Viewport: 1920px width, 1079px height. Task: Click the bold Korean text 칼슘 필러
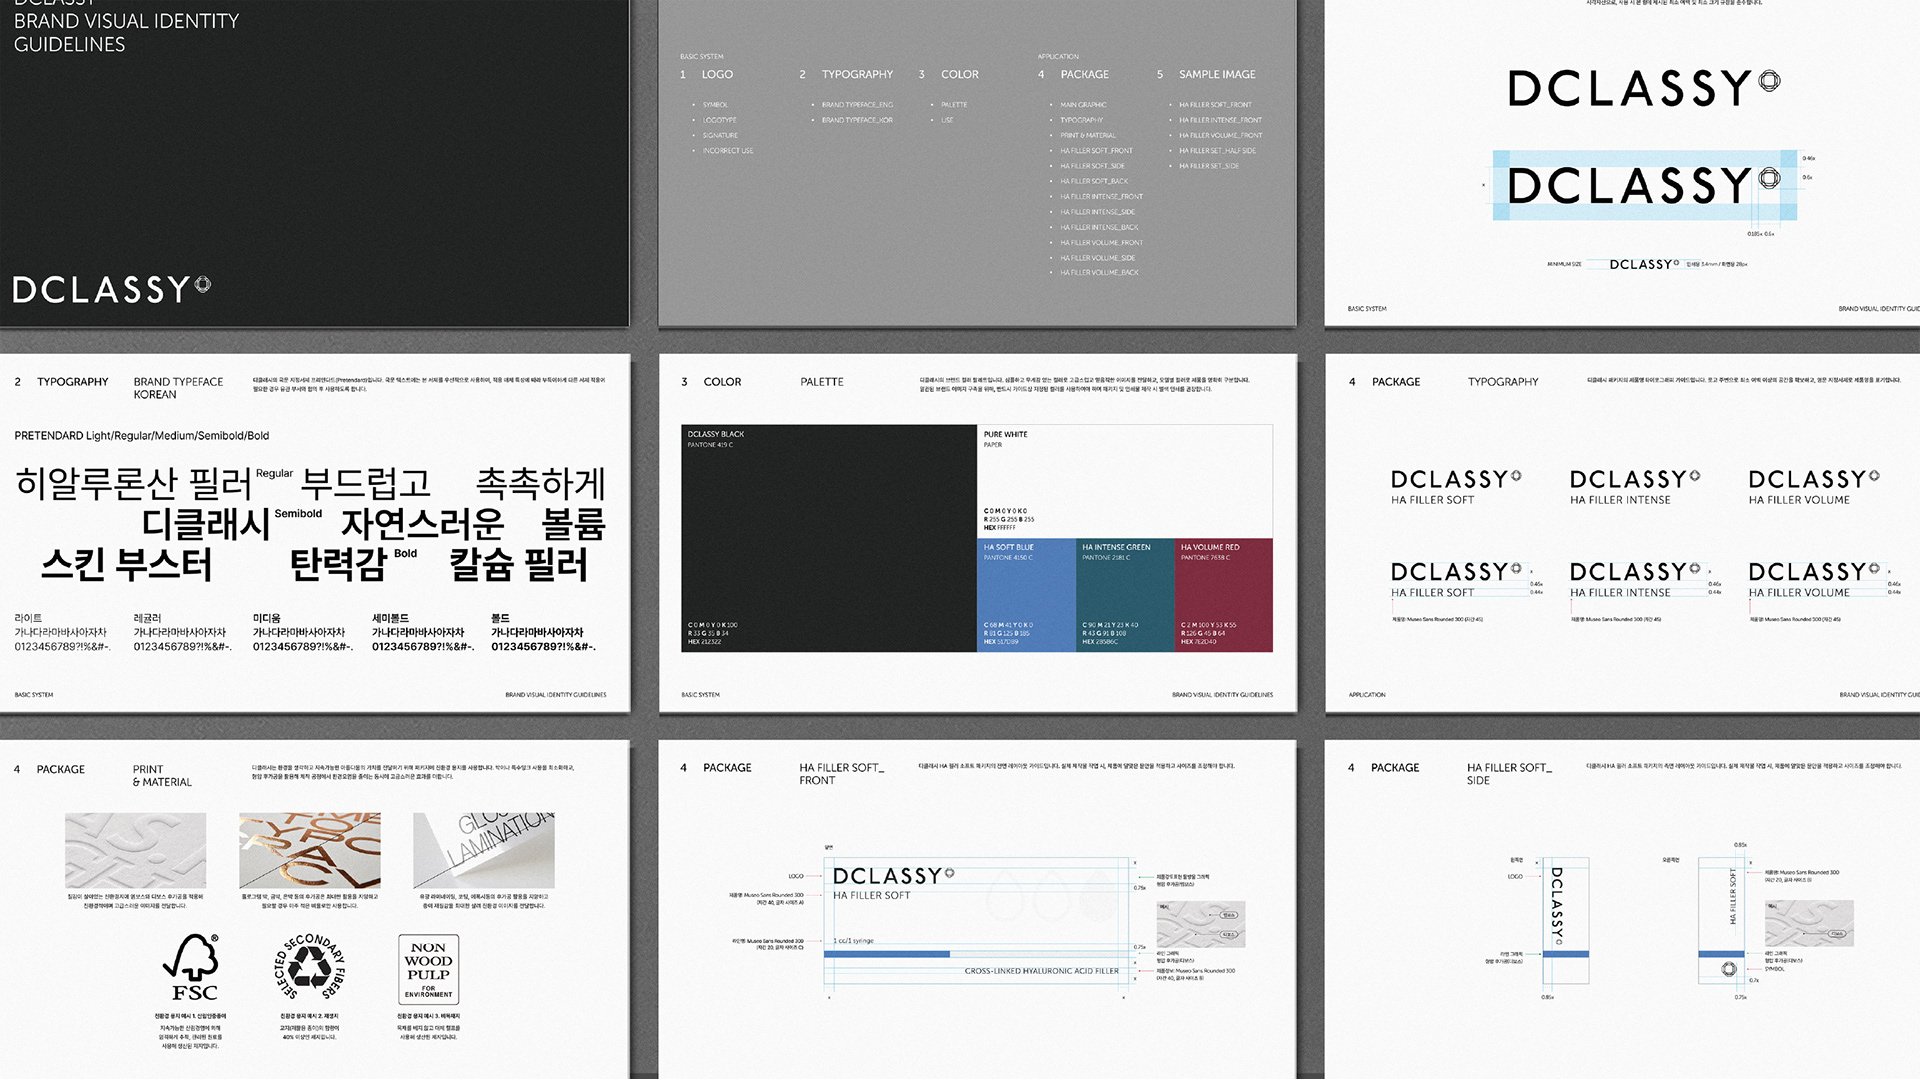518,565
